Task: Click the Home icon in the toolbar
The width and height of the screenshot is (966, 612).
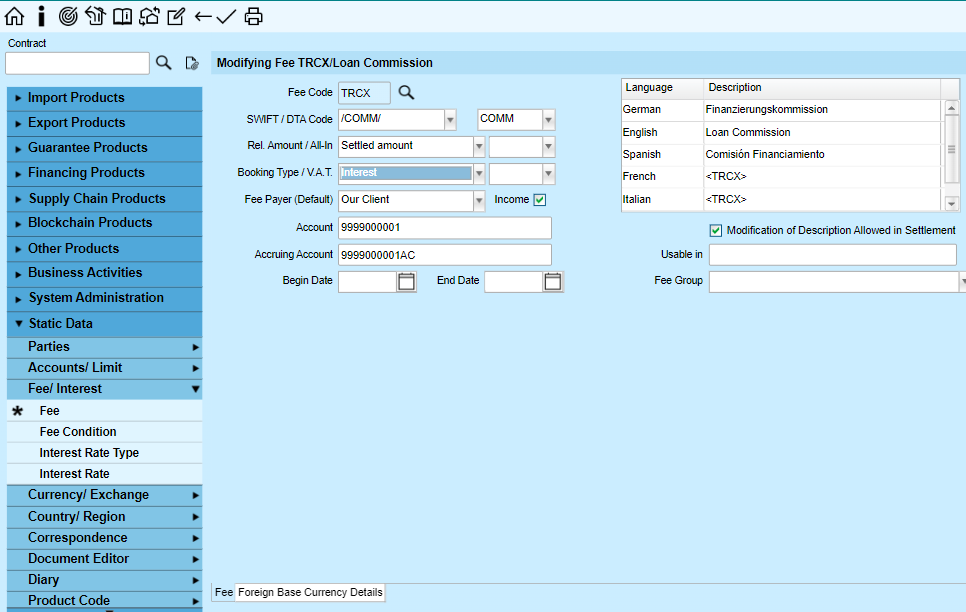Action: coord(15,16)
